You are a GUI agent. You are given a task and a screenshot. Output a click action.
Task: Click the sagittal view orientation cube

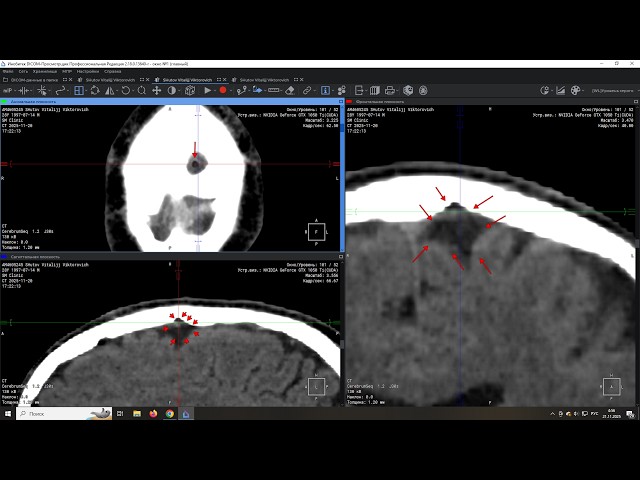316,387
